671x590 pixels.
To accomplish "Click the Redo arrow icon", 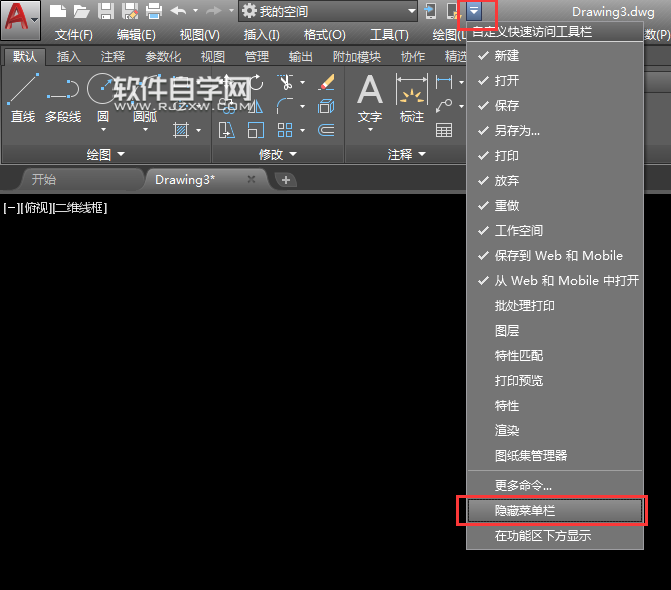I will tap(214, 11).
